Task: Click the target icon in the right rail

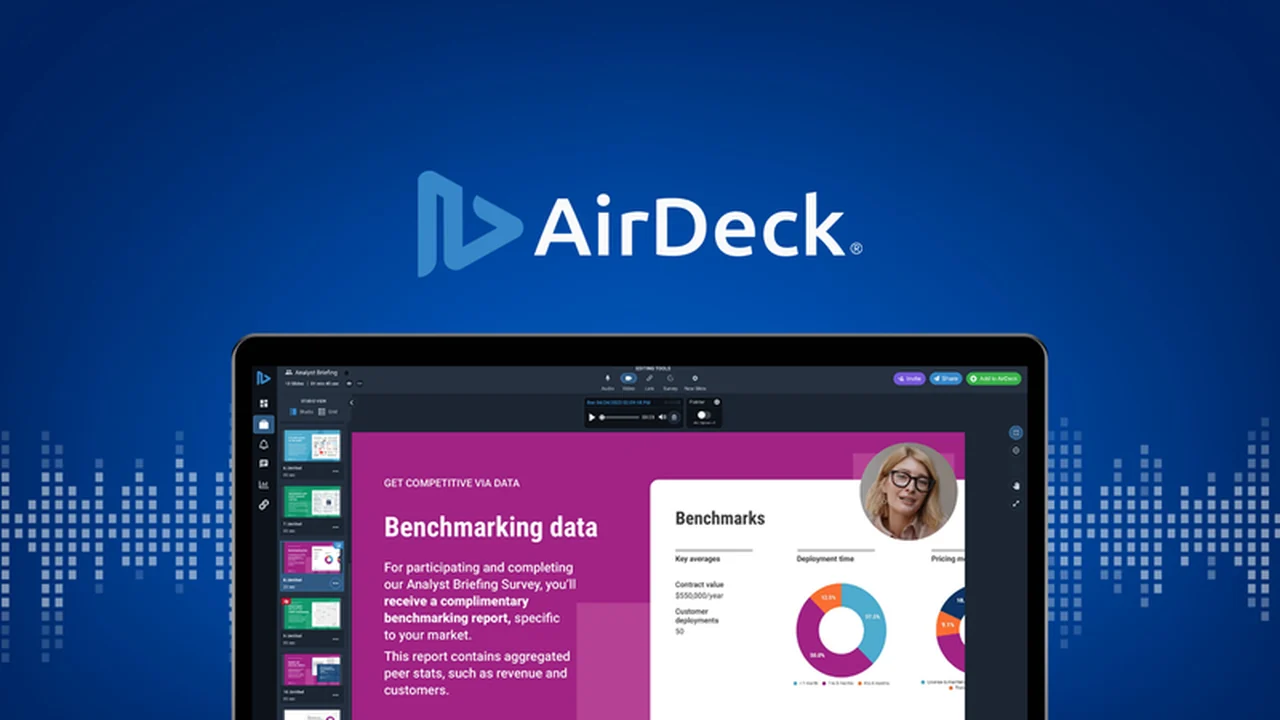Action: point(1016,450)
